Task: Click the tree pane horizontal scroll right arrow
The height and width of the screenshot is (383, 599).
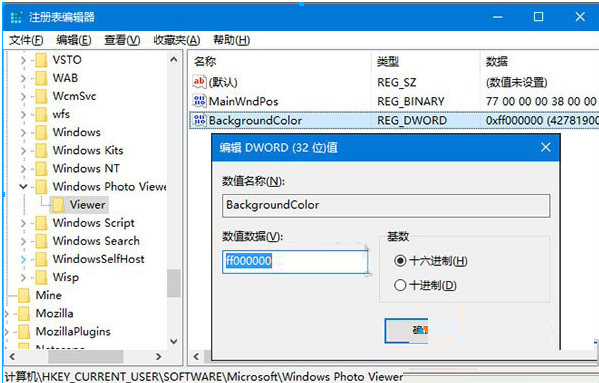Action: point(159,357)
